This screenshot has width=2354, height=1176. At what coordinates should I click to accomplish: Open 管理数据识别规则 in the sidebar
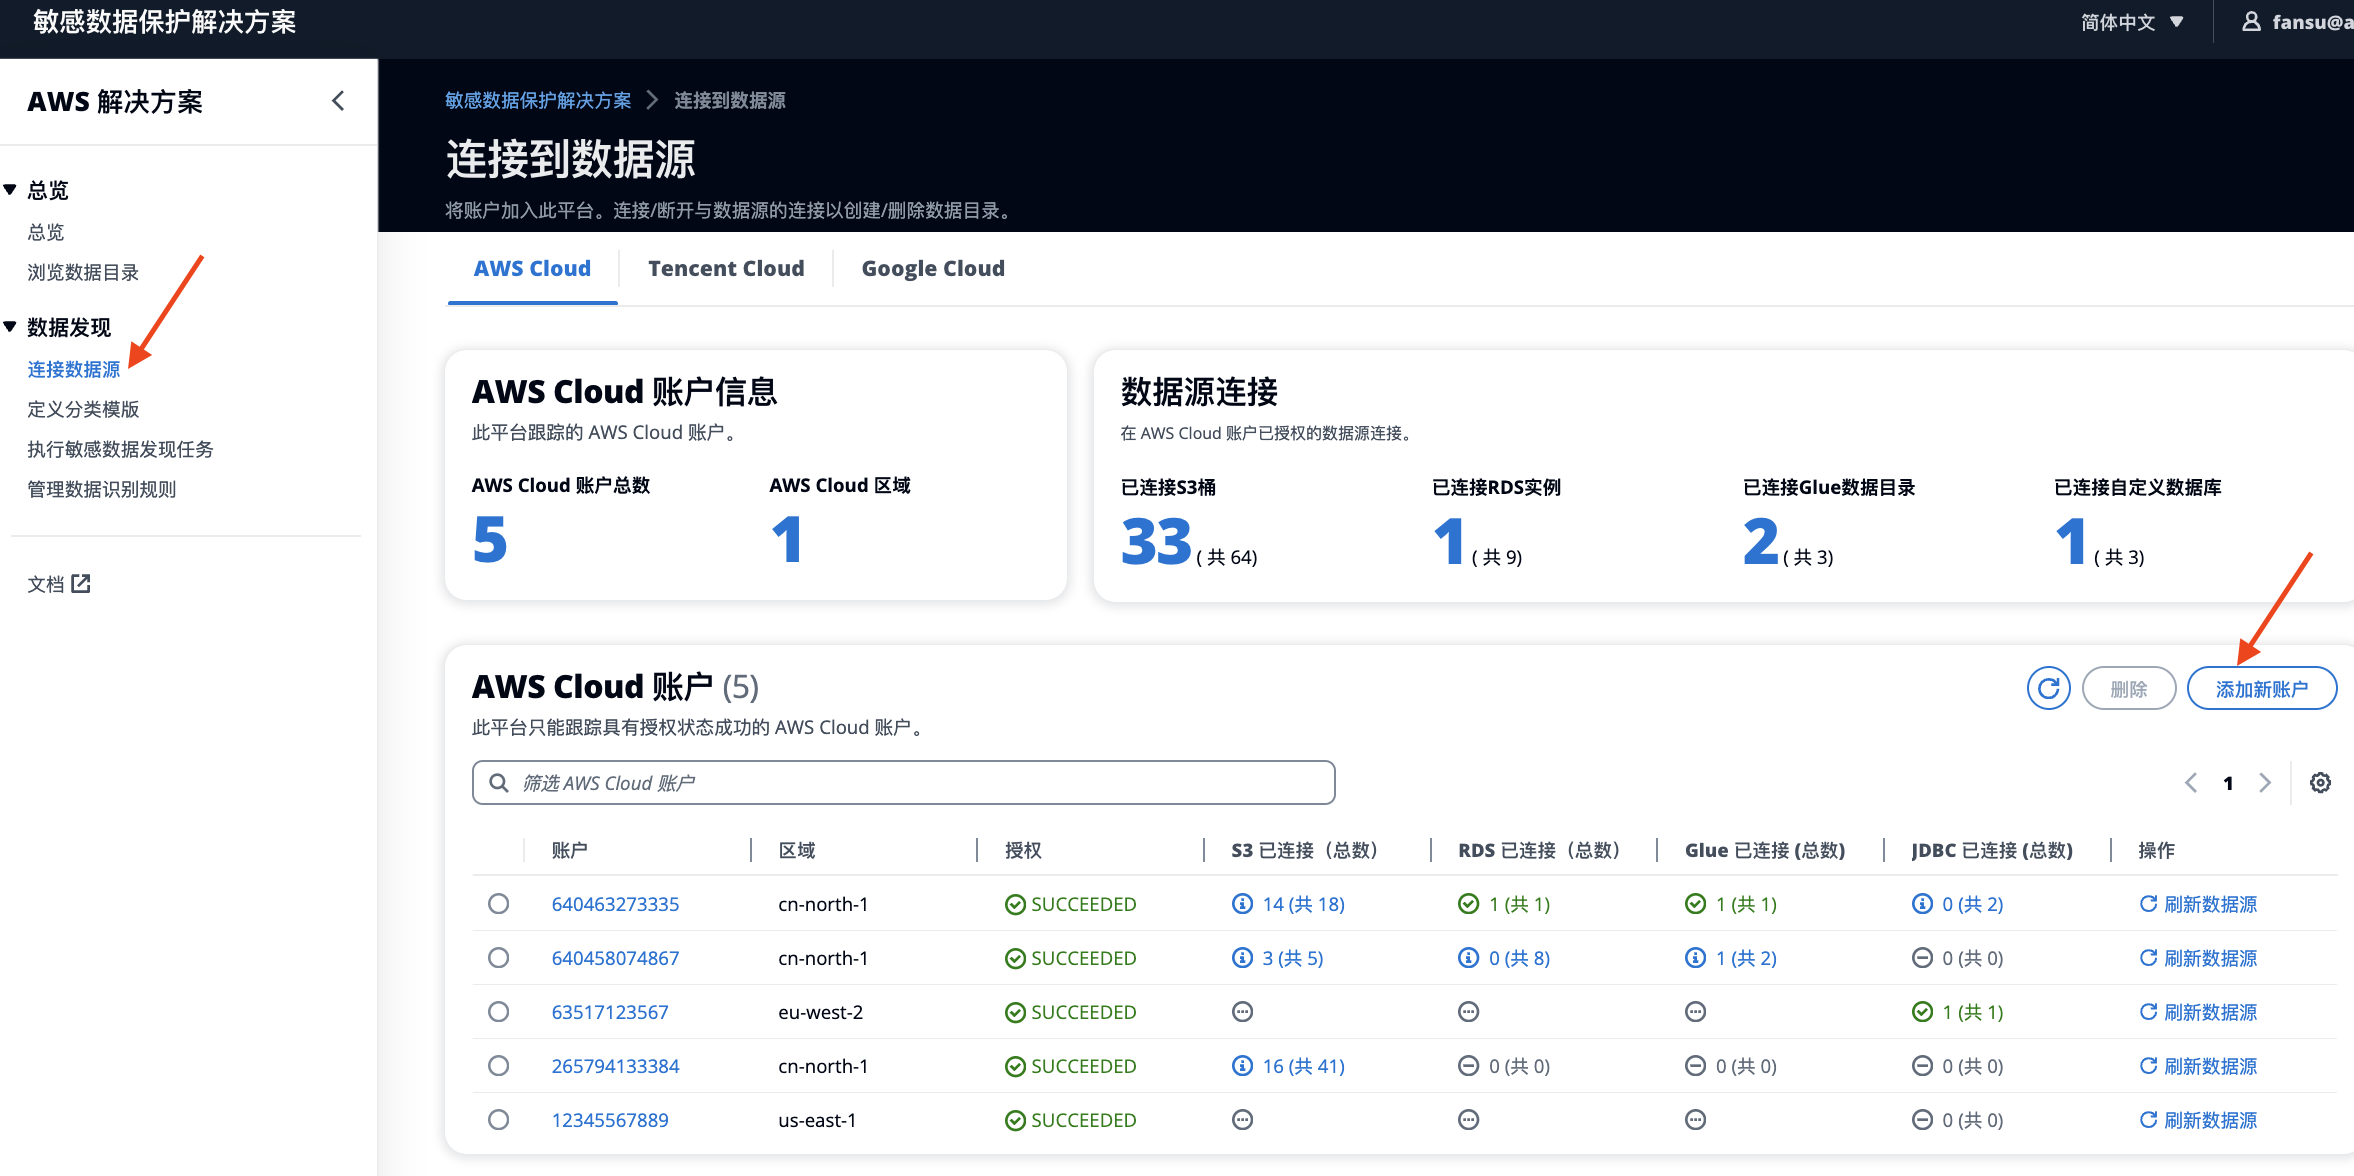(x=102, y=489)
